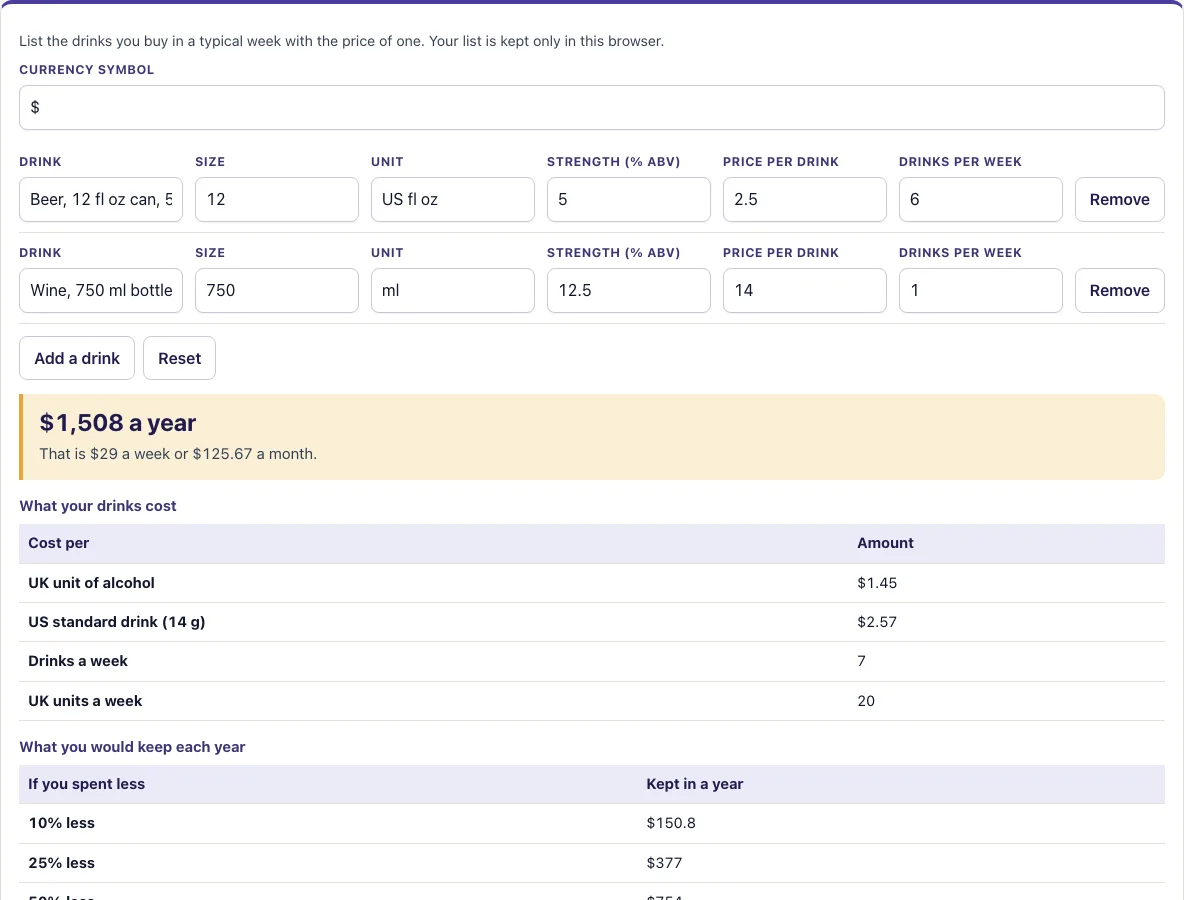Click the beer price field showing 2.5
This screenshot has height=900, width=1184.
click(804, 199)
